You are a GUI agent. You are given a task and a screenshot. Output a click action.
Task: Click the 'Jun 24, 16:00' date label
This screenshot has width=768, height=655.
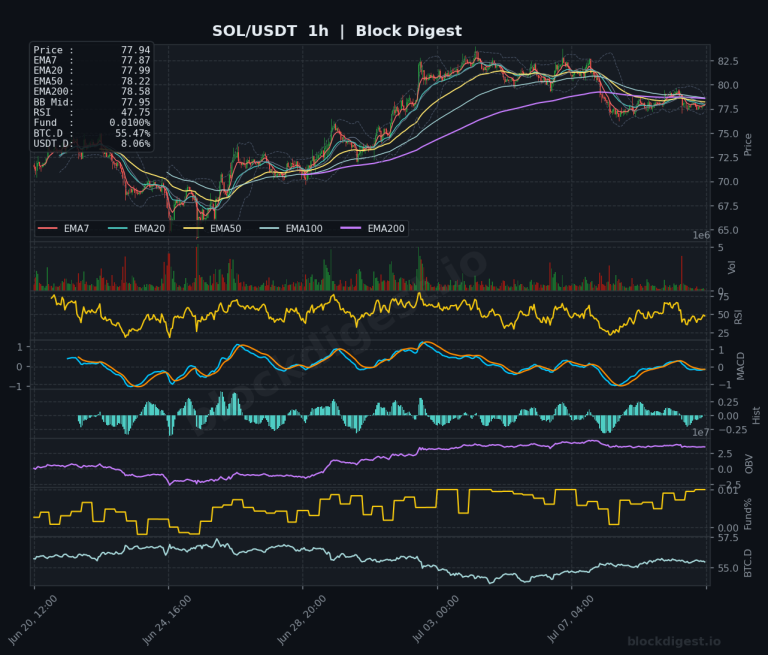[167, 620]
